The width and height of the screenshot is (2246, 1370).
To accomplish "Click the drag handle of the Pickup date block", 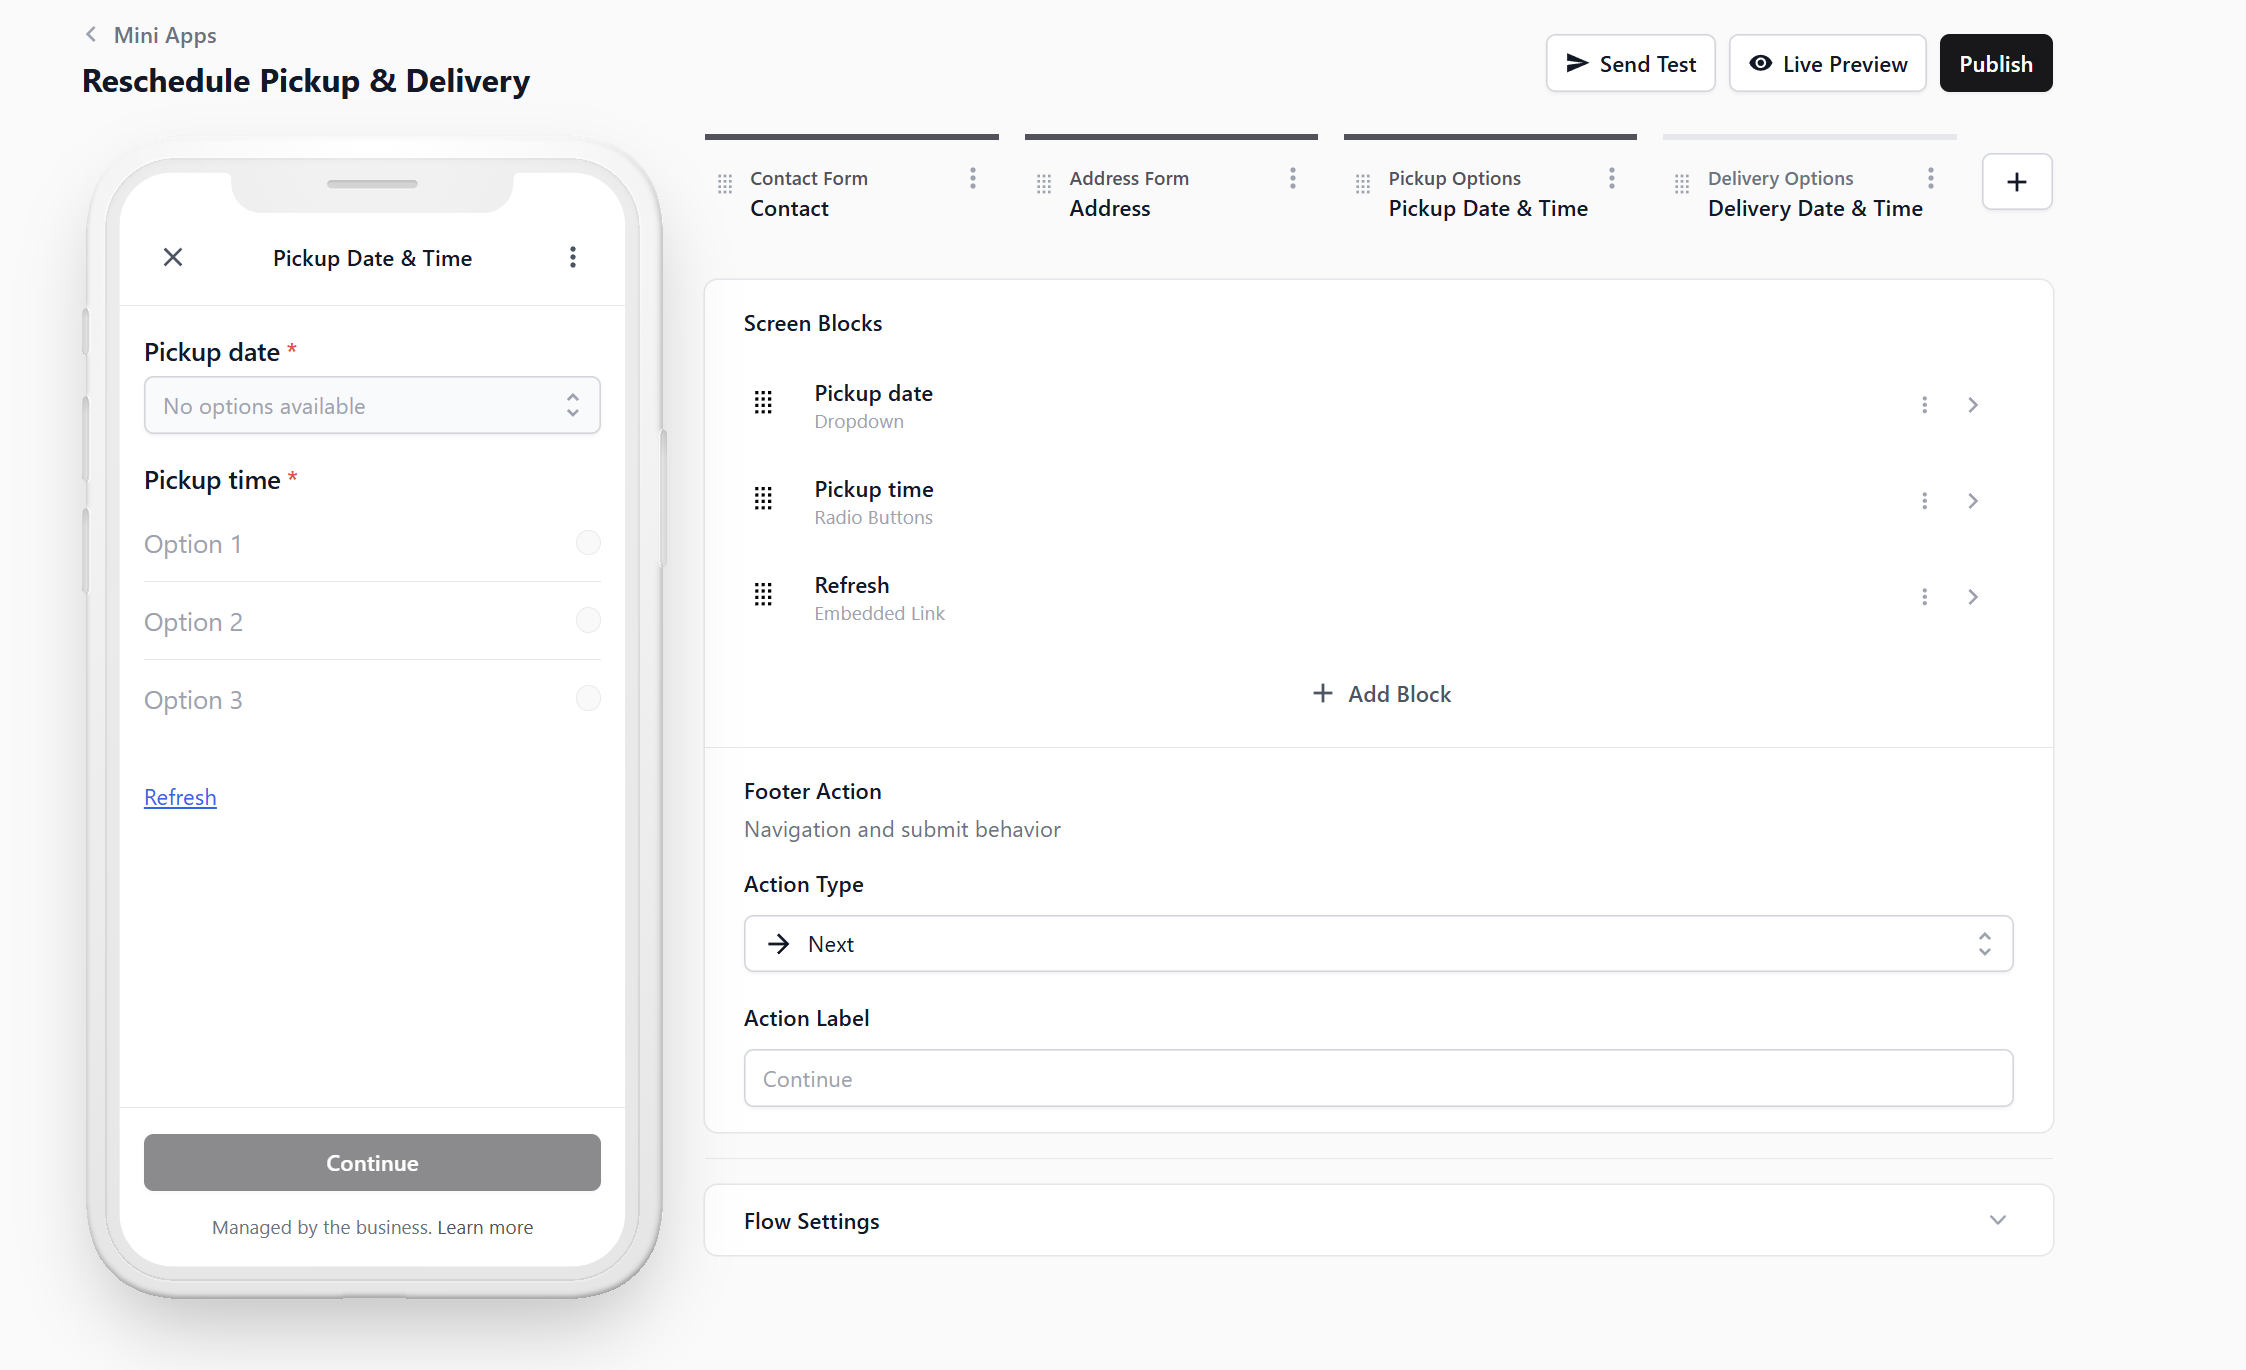I will point(763,403).
